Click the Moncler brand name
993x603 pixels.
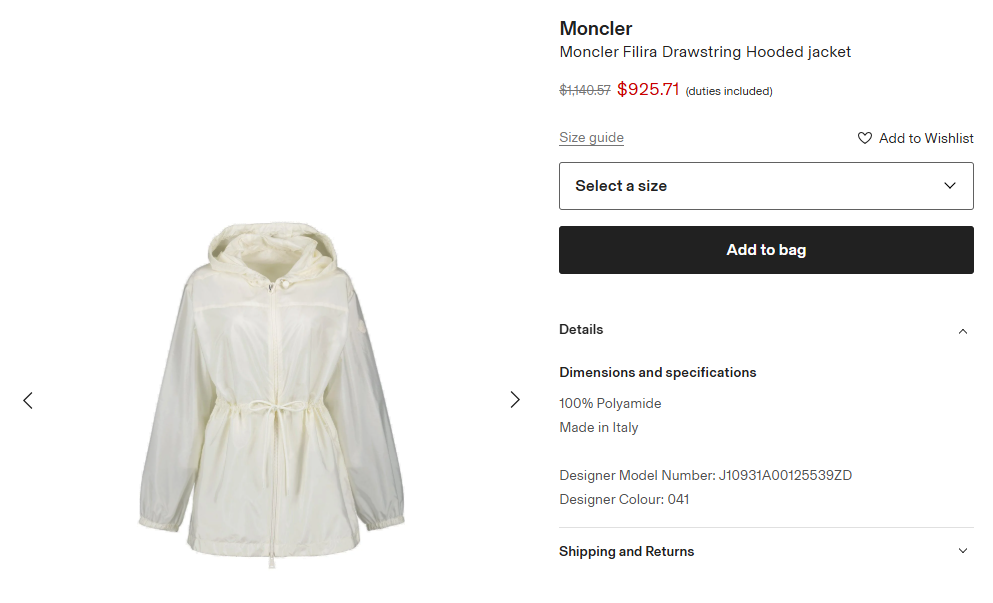coord(595,28)
